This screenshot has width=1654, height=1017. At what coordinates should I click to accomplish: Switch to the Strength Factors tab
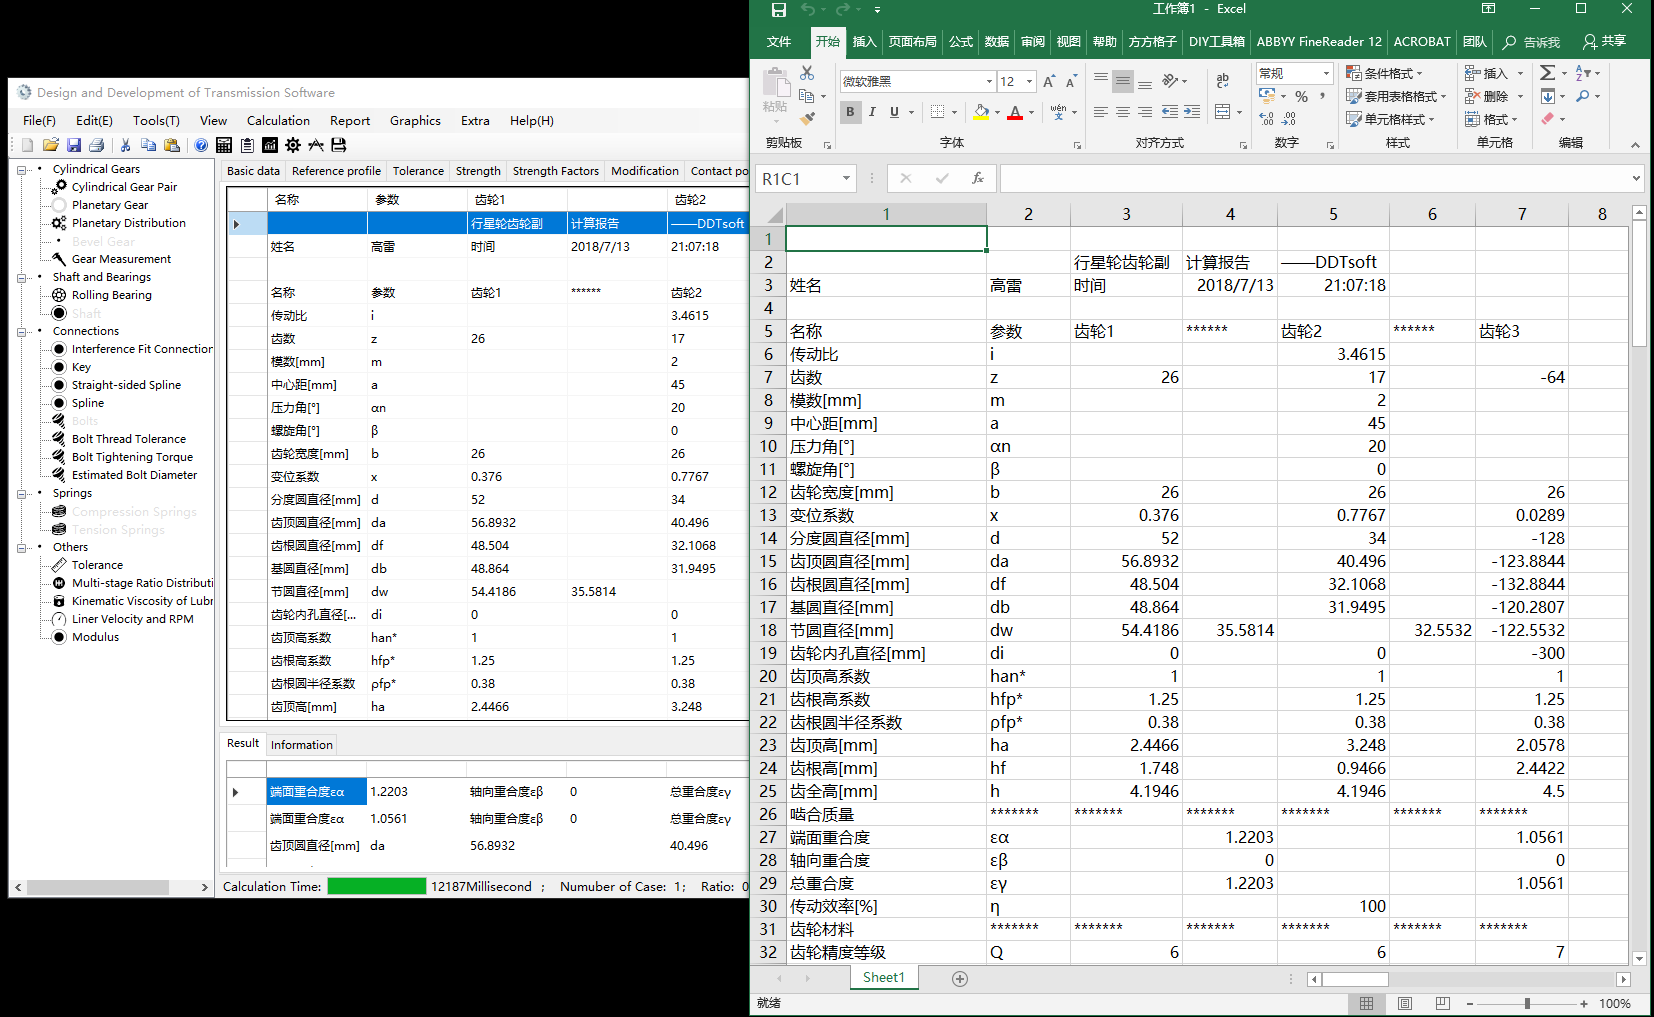pyautogui.click(x=556, y=171)
